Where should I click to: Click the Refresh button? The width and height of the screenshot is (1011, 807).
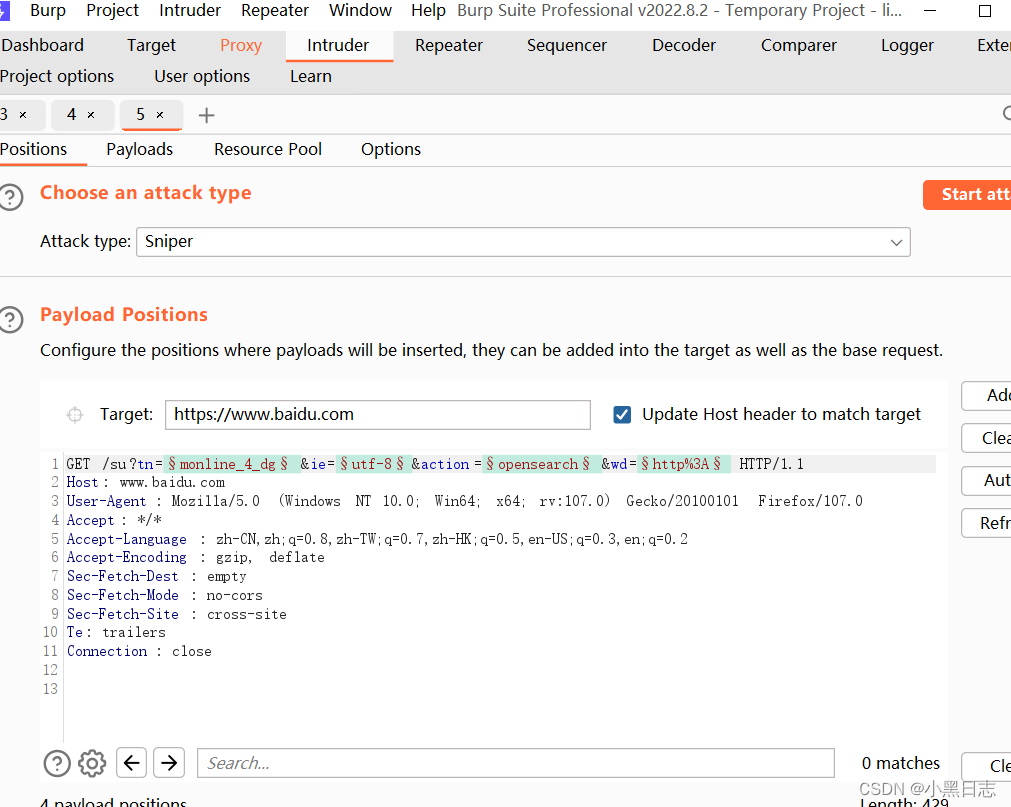pyautogui.click(x=986, y=523)
